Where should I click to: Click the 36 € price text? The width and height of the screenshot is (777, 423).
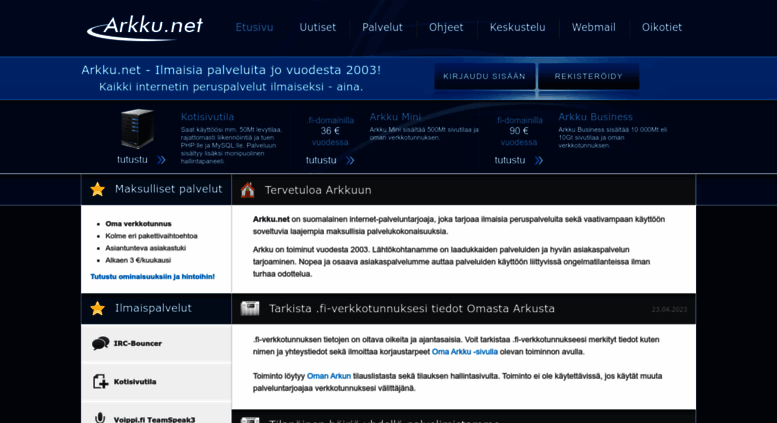point(330,131)
